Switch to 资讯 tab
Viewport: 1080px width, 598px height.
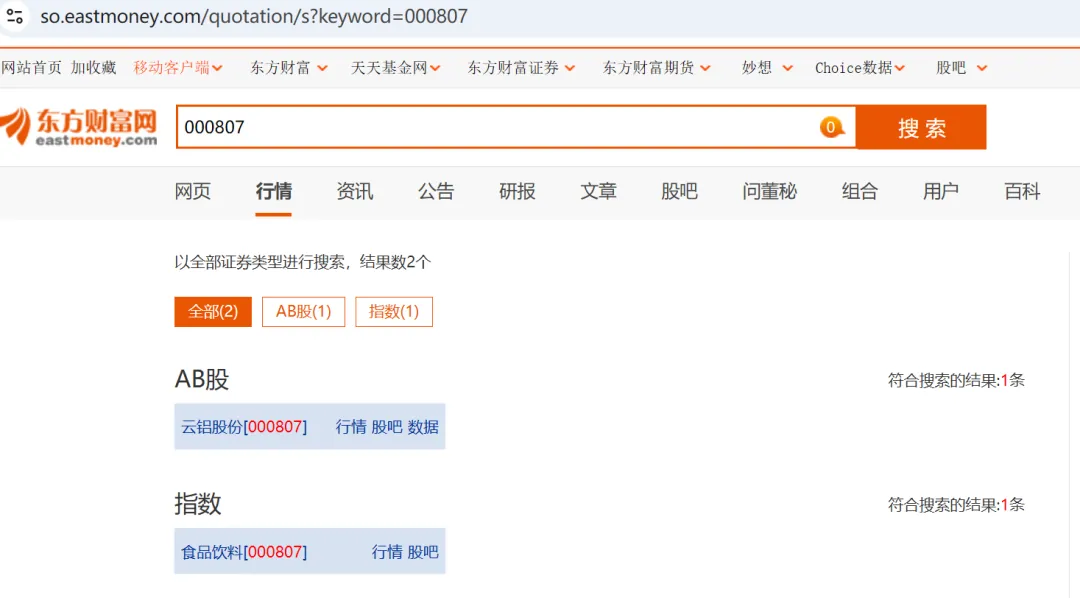pyautogui.click(x=355, y=192)
